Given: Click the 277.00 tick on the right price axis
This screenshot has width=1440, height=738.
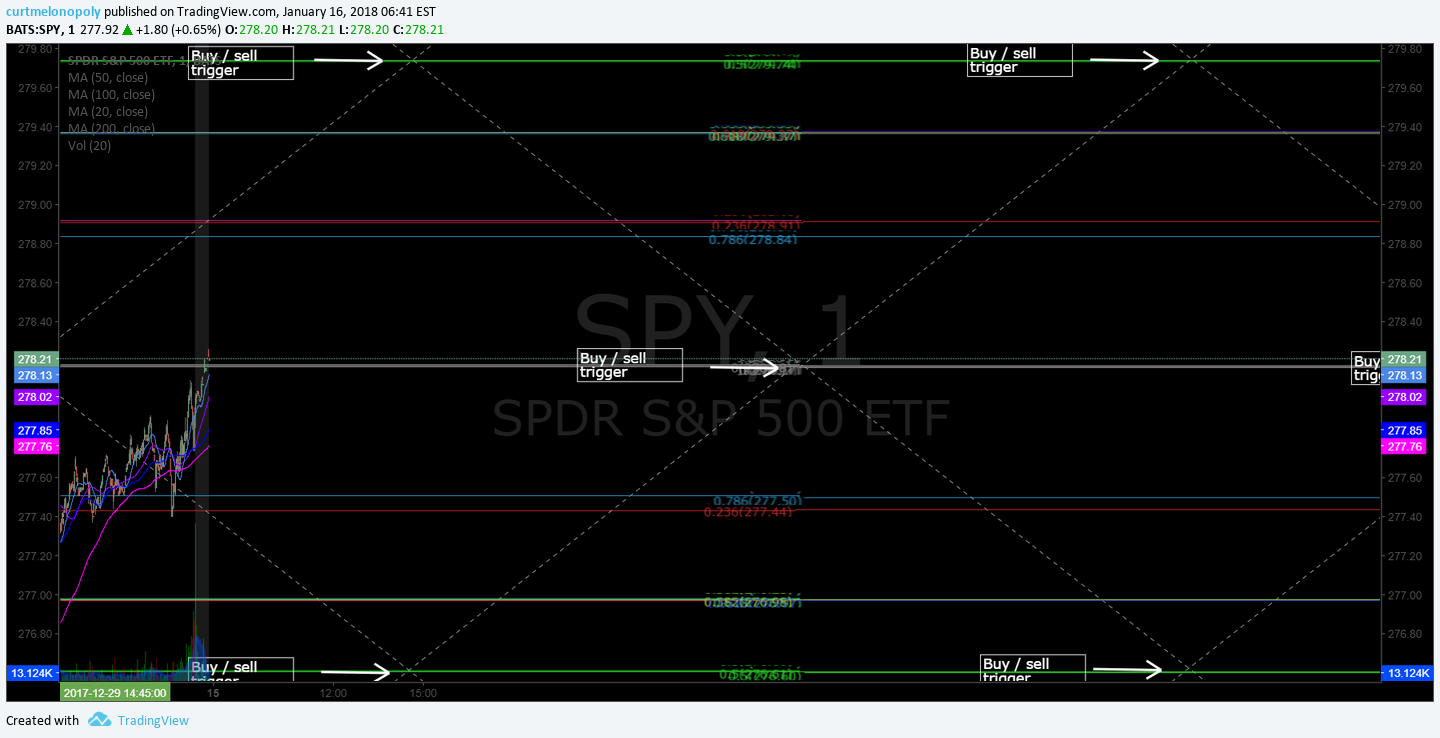Looking at the screenshot, I should (1405, 595).
